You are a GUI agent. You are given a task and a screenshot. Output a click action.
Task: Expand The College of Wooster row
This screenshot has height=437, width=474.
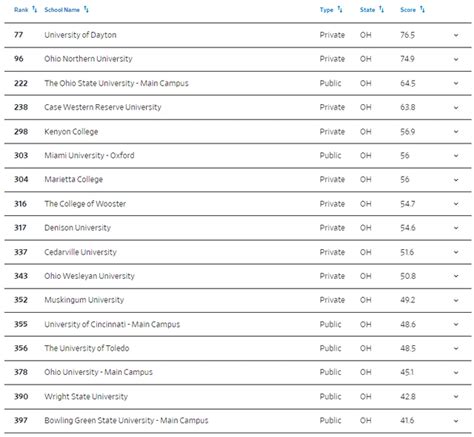456,204
